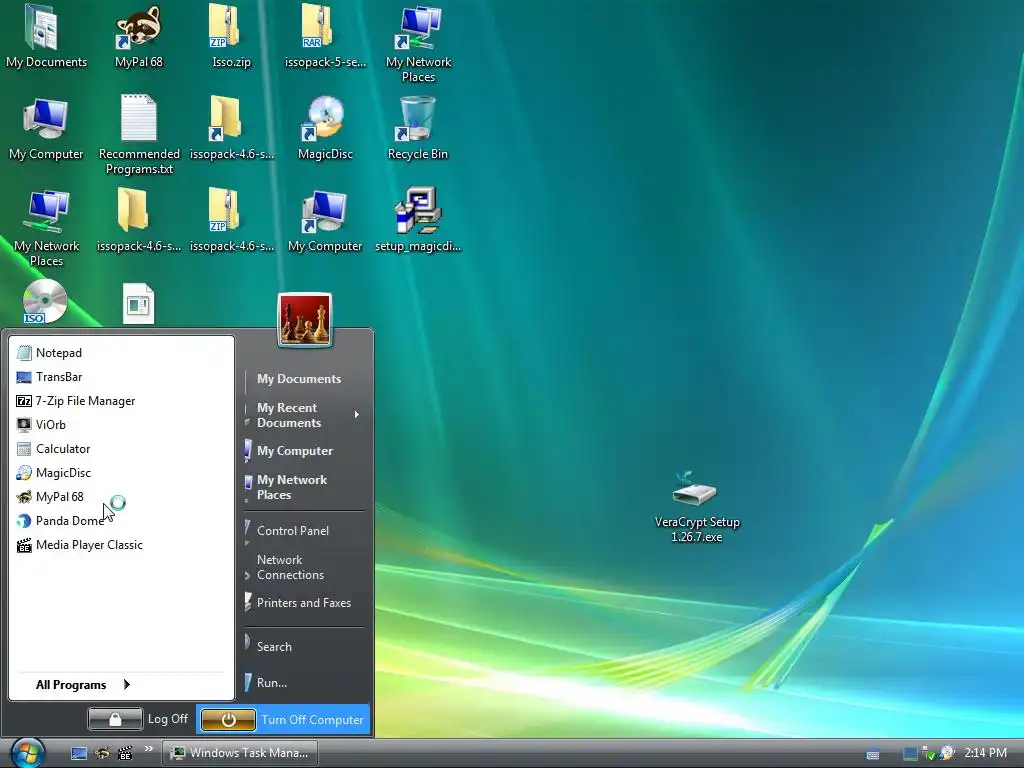Select the ISO disc image desktop icon
Viewport: 1024px width, 768px height.
point(44,302)
